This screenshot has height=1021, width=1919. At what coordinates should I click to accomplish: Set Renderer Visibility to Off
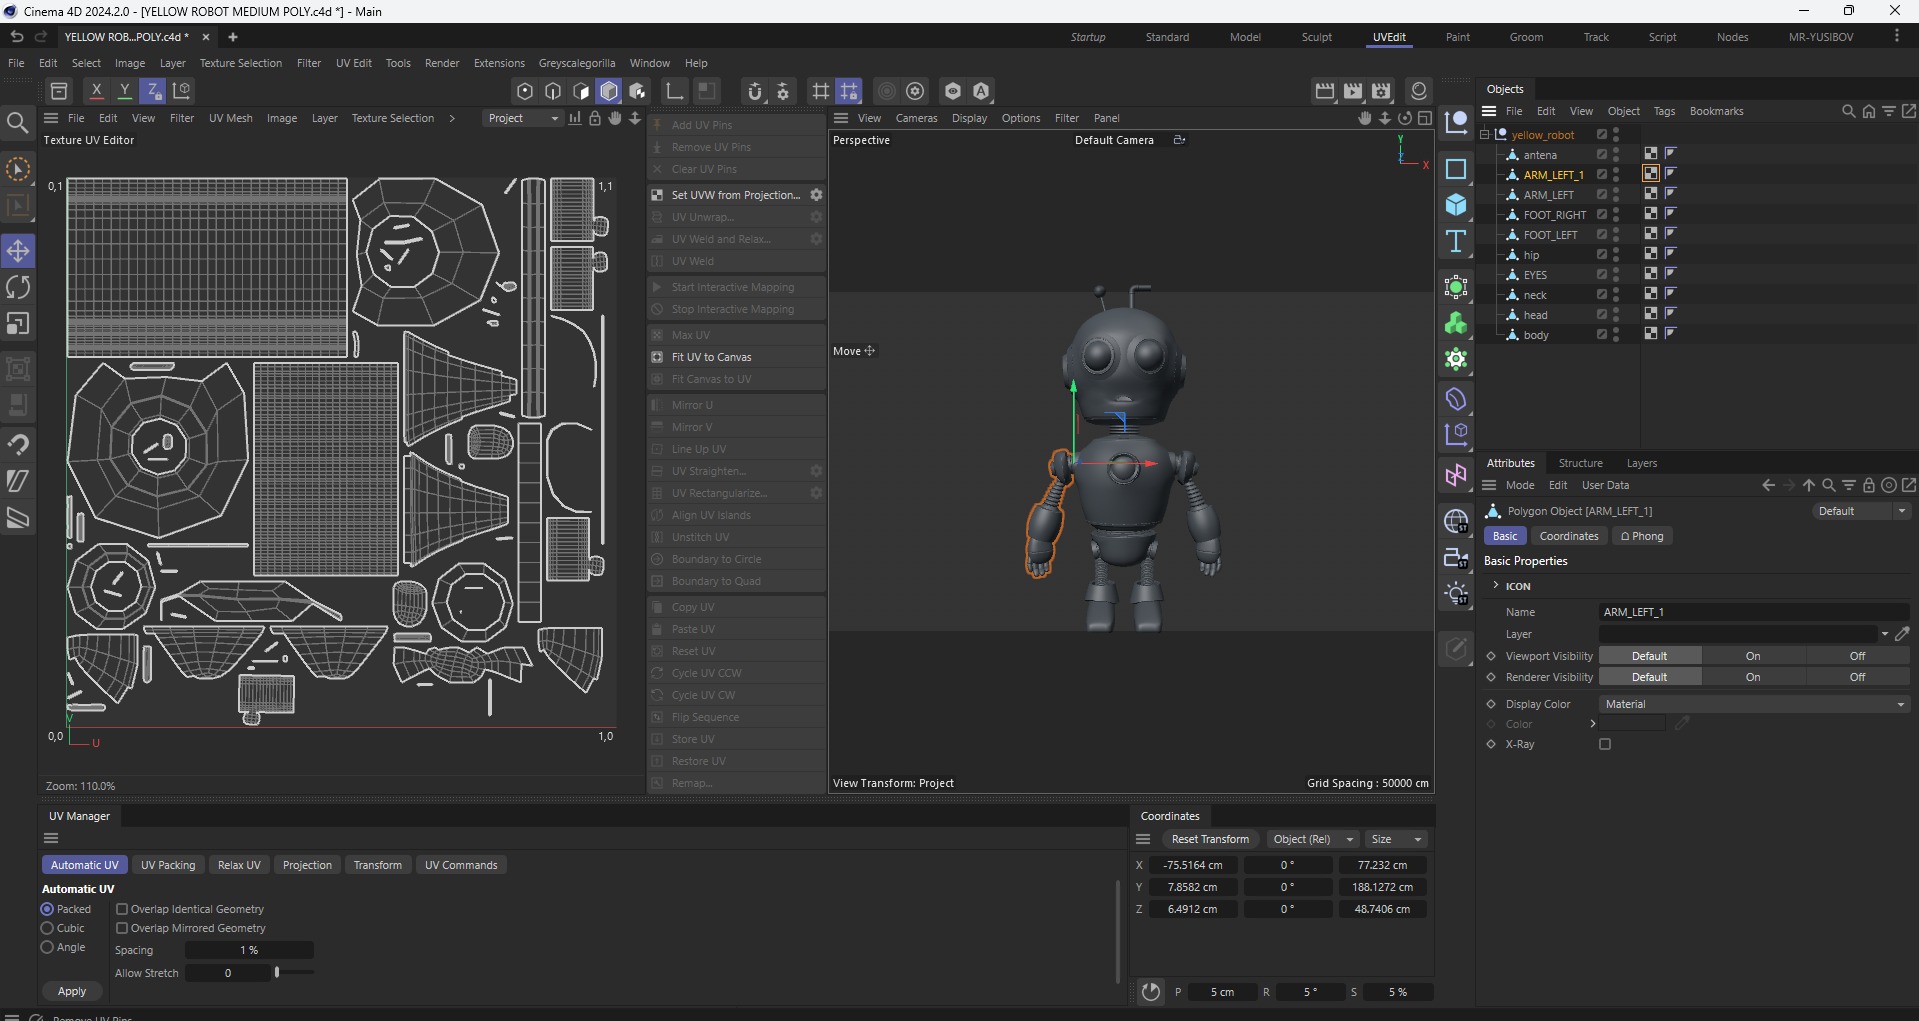[x=1857, y=677]
